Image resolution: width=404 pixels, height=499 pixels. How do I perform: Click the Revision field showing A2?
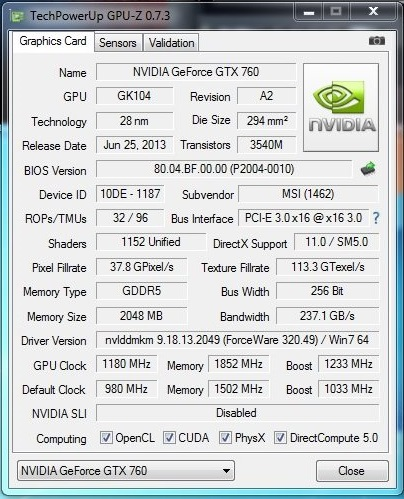point(266,96)
